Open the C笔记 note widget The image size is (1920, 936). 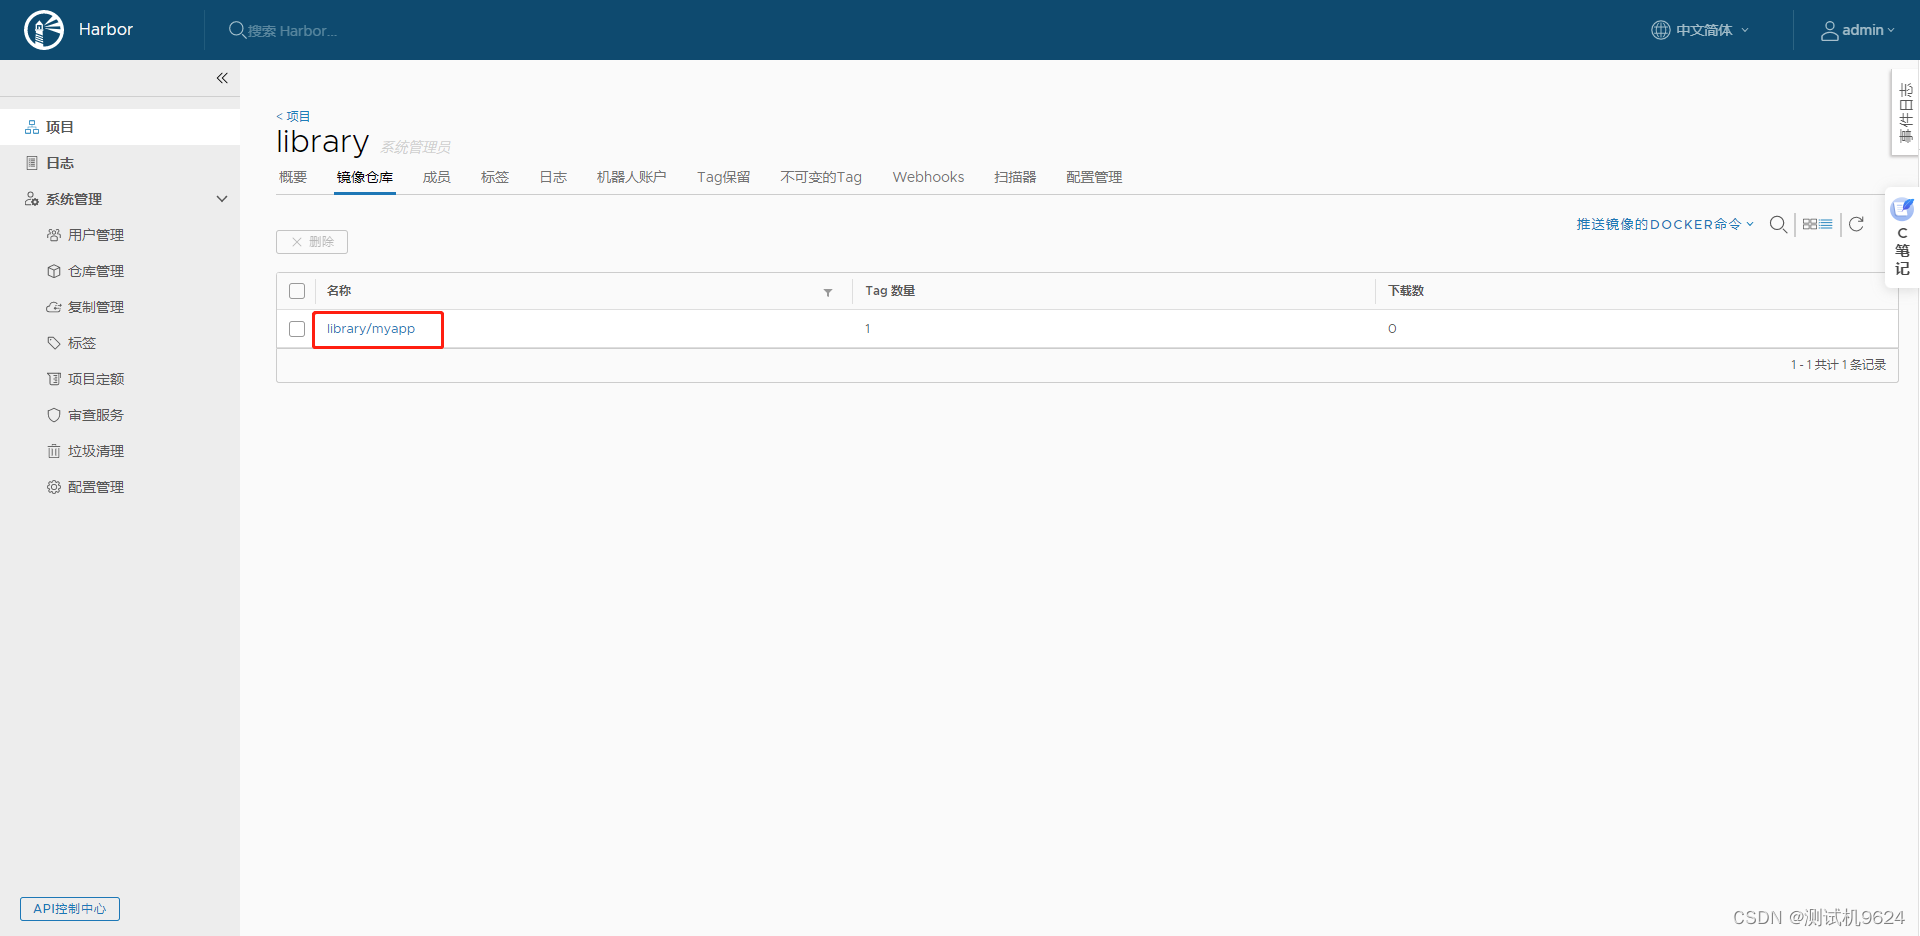point(1902,238)
